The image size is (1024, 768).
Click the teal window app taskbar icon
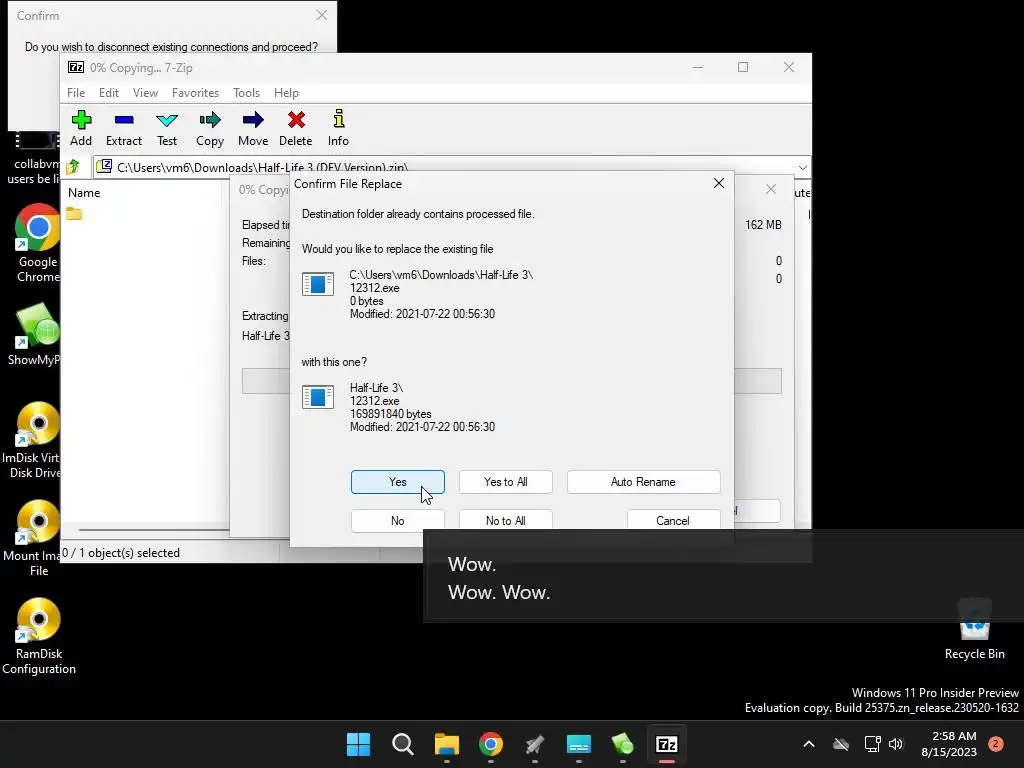point(579,744)
